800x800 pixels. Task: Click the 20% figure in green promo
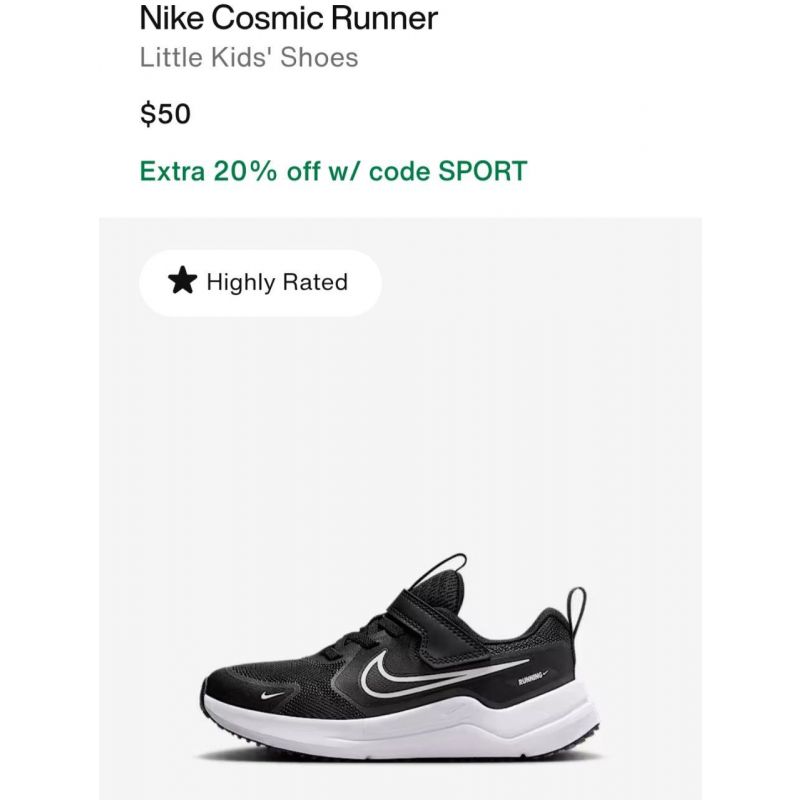click(245, 171)
